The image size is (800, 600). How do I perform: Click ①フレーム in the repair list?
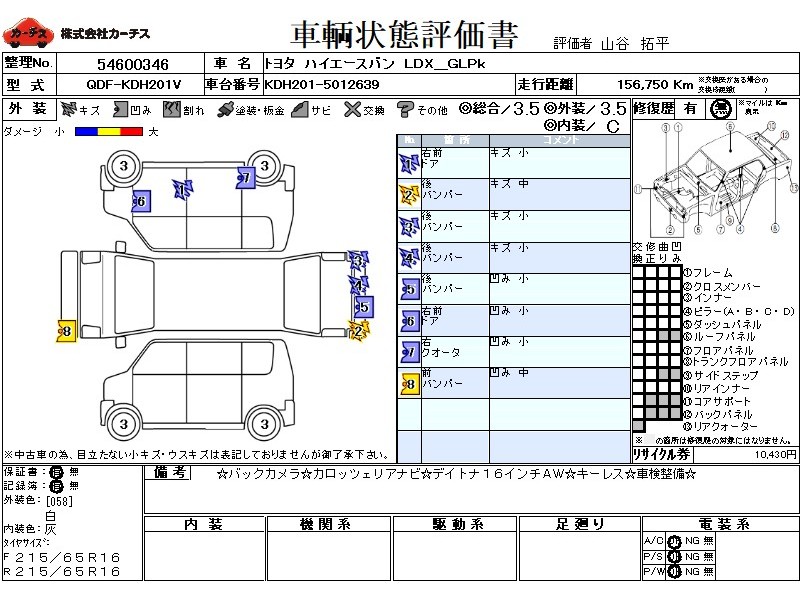(x=708, y=273)
